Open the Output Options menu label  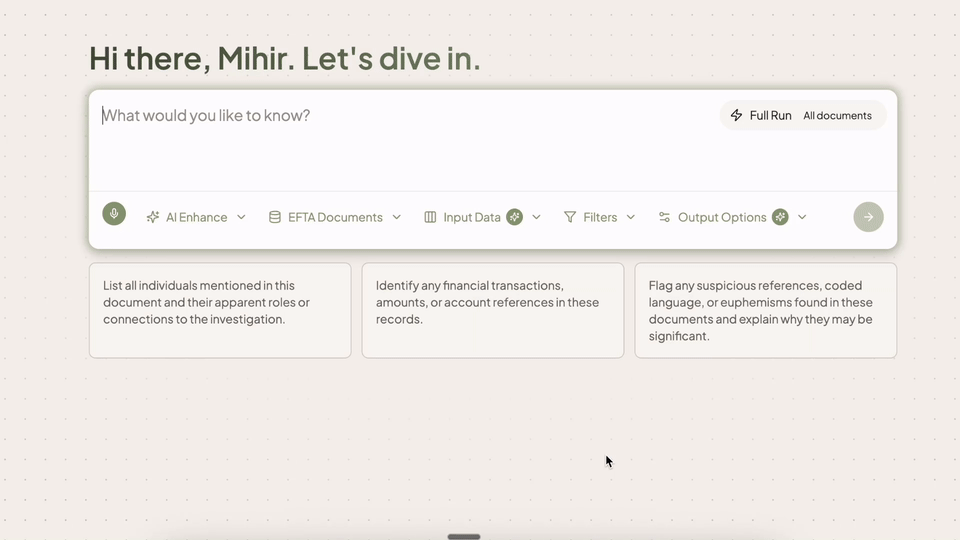pos(722,217)
